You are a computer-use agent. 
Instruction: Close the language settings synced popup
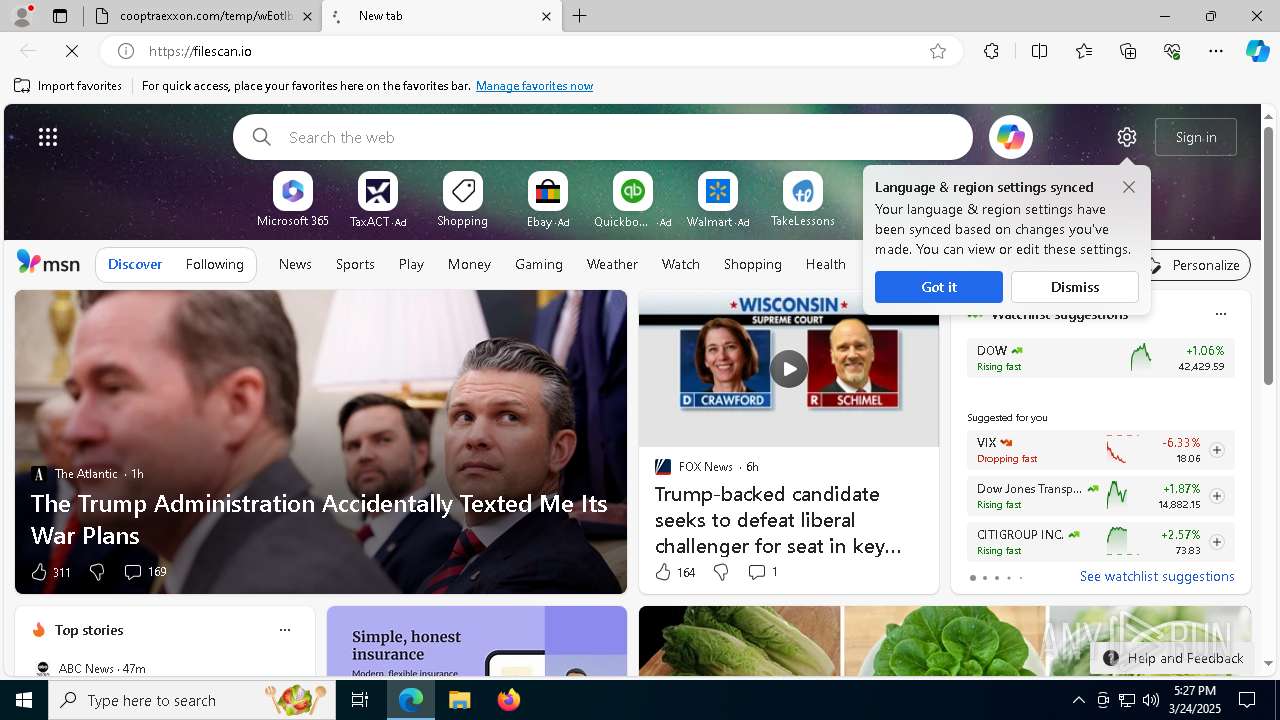click(1129, 187)
